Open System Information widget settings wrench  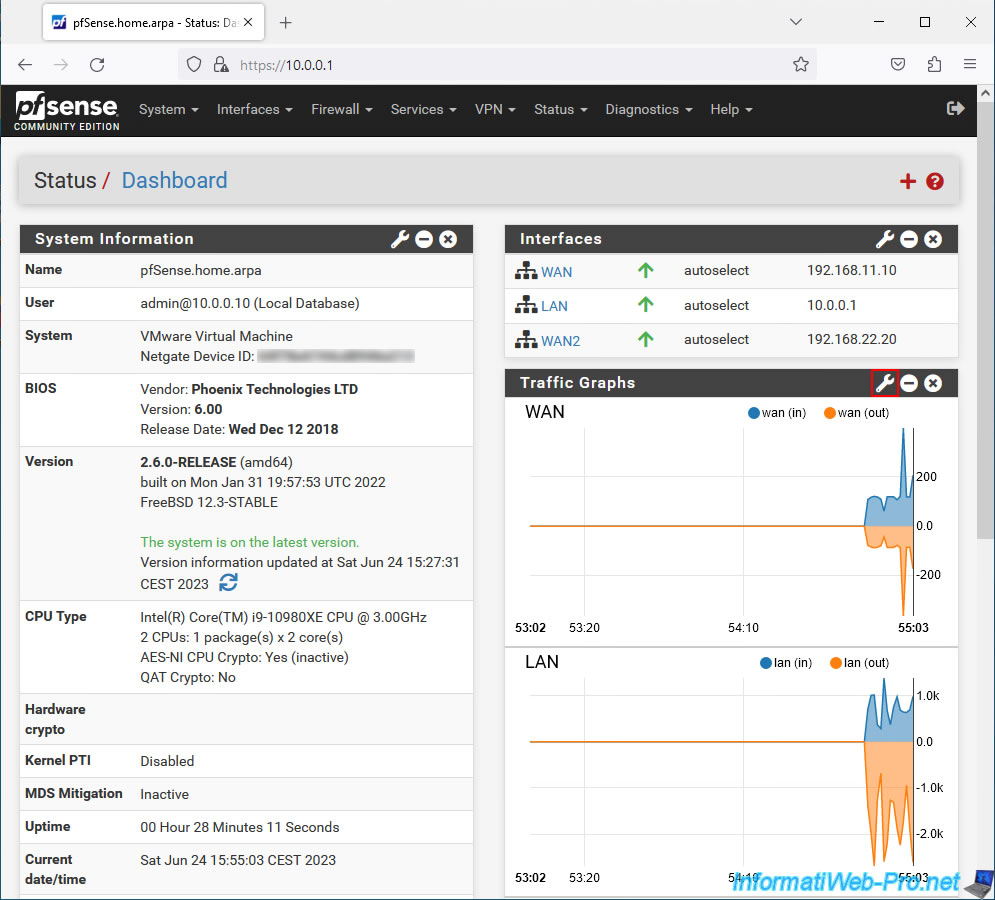coord(400,239)
